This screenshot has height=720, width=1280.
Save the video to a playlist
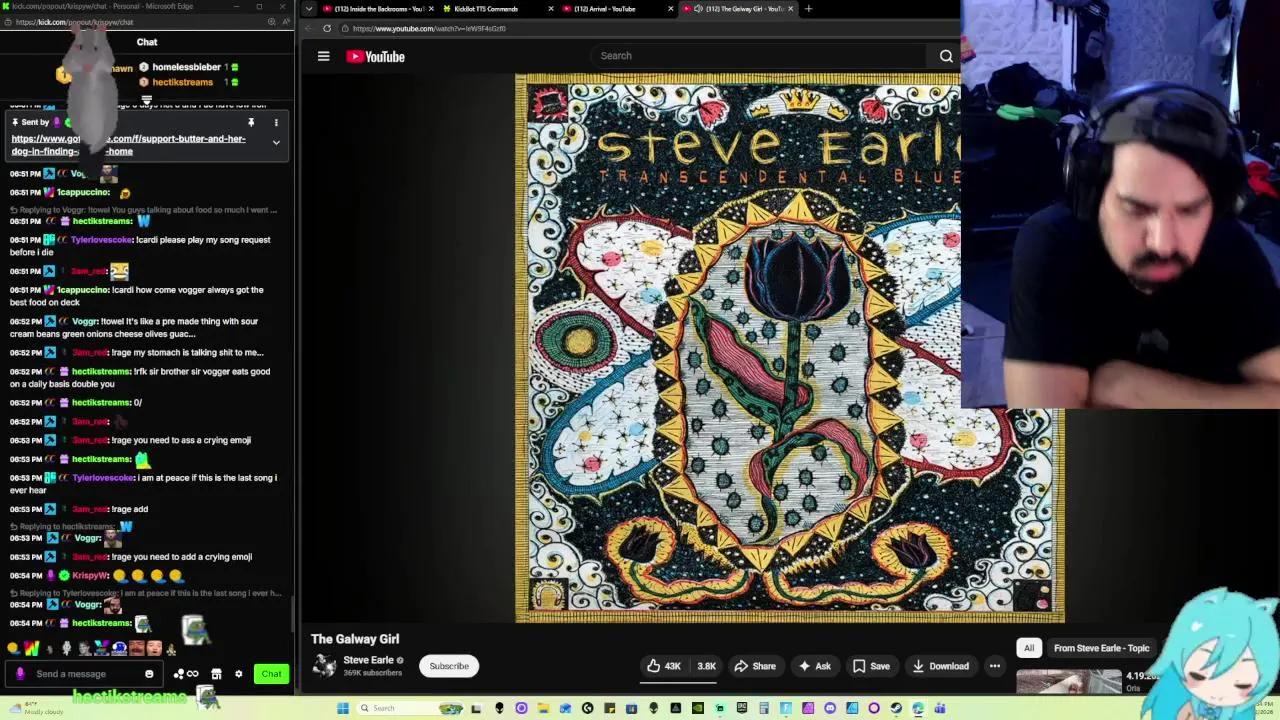coord(871,666)
